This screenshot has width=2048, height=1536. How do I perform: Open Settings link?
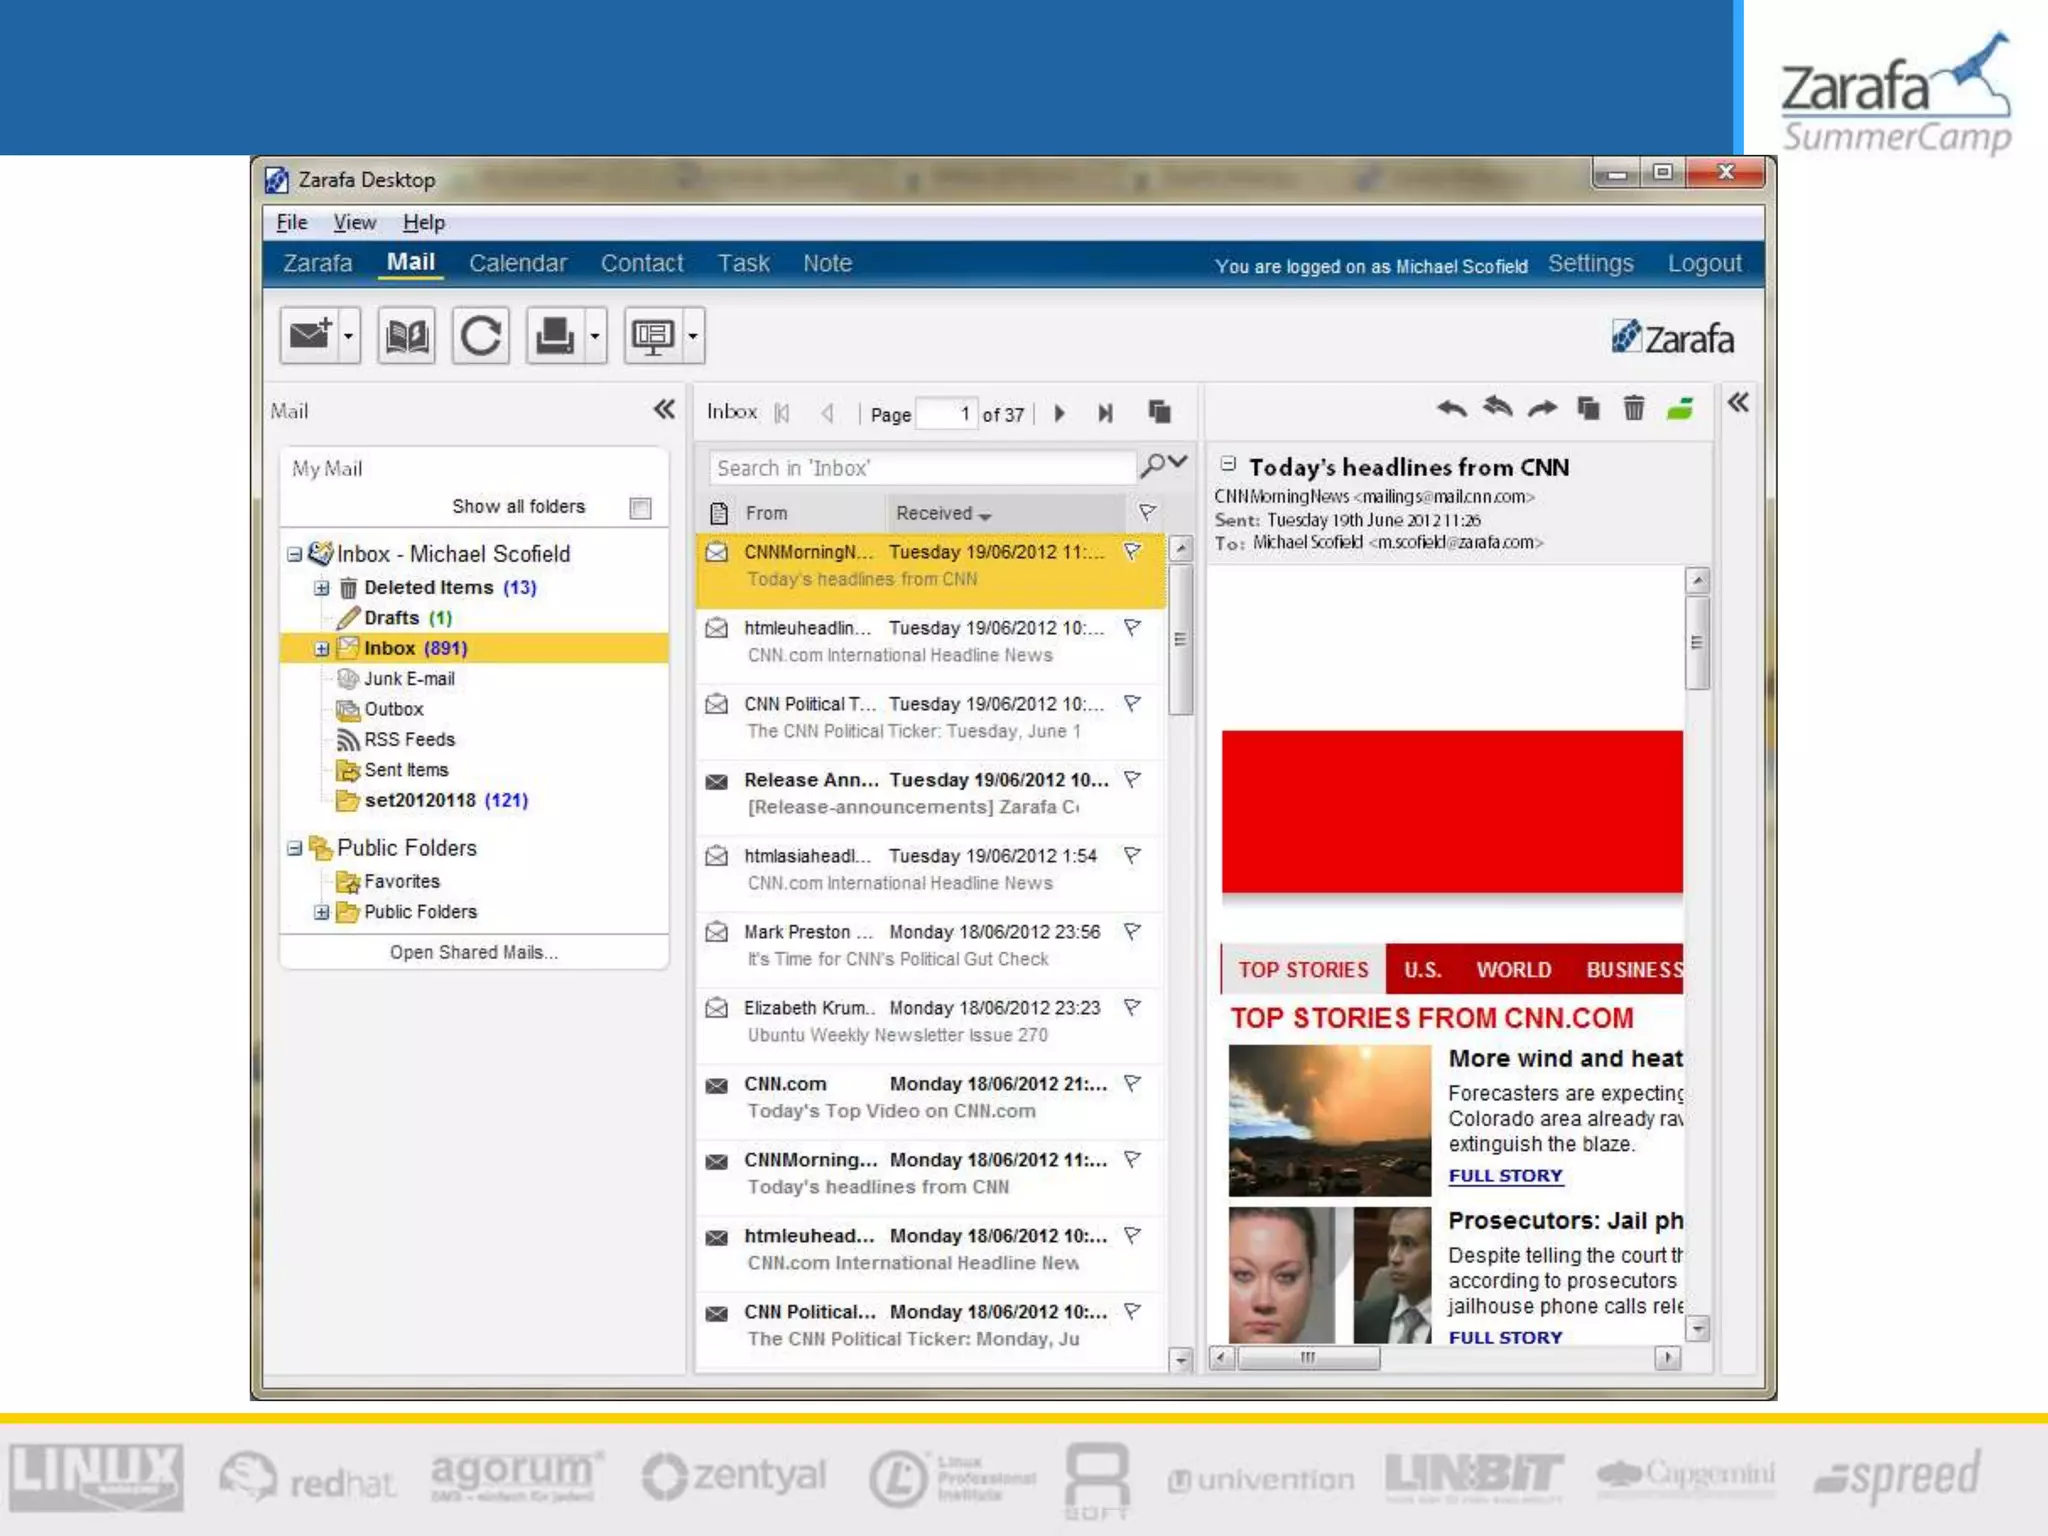point(1590,263)
